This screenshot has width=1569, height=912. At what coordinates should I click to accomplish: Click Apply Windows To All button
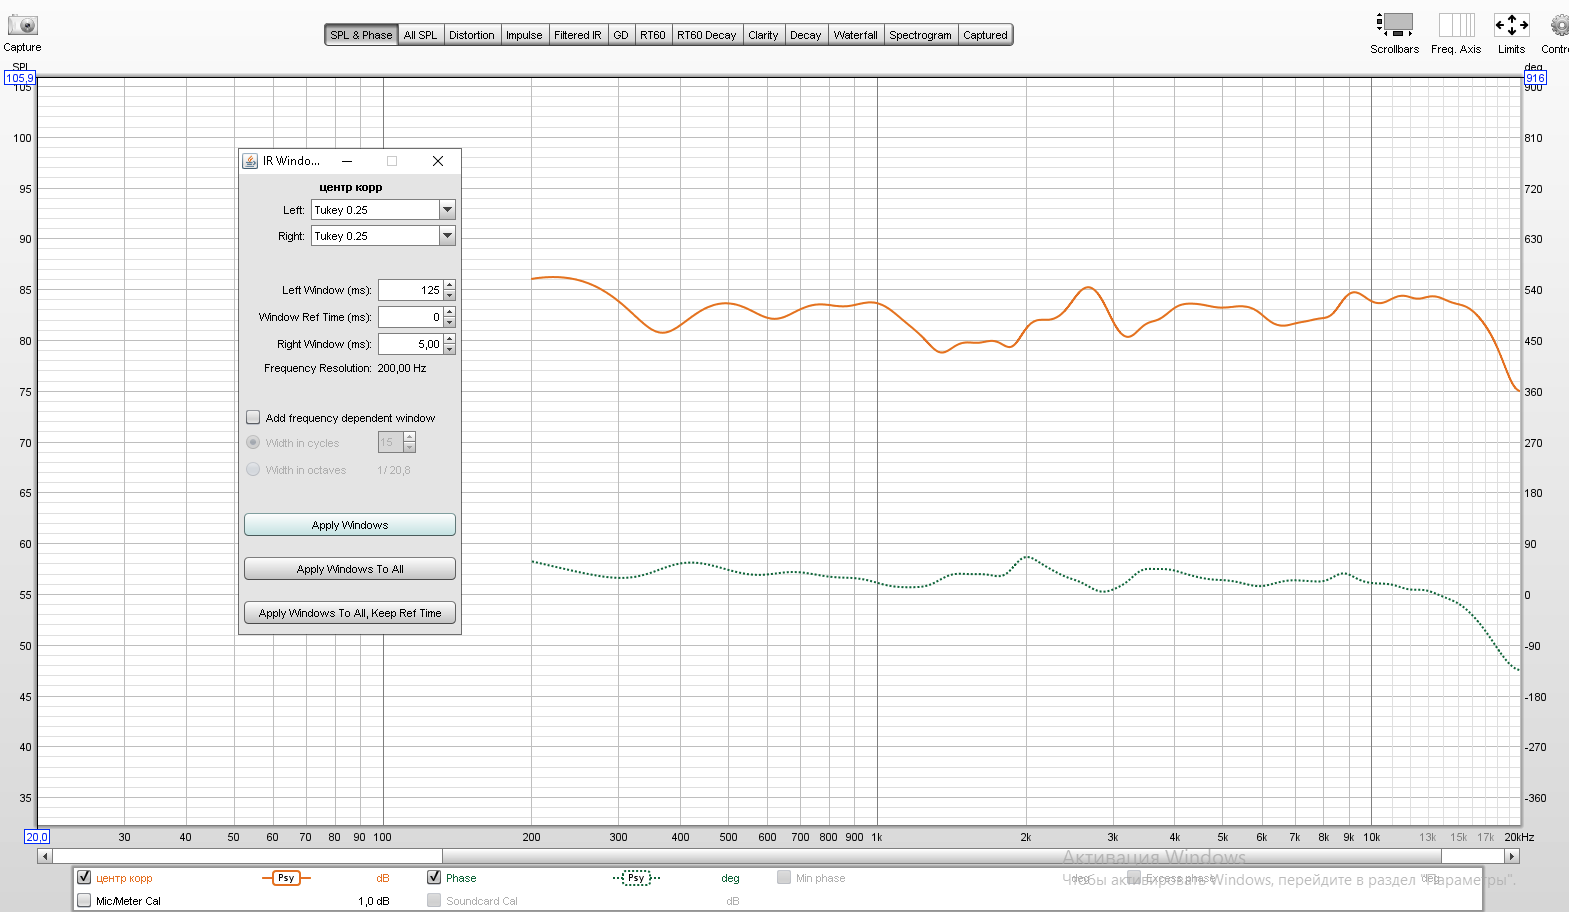click(x=350, y=569)
